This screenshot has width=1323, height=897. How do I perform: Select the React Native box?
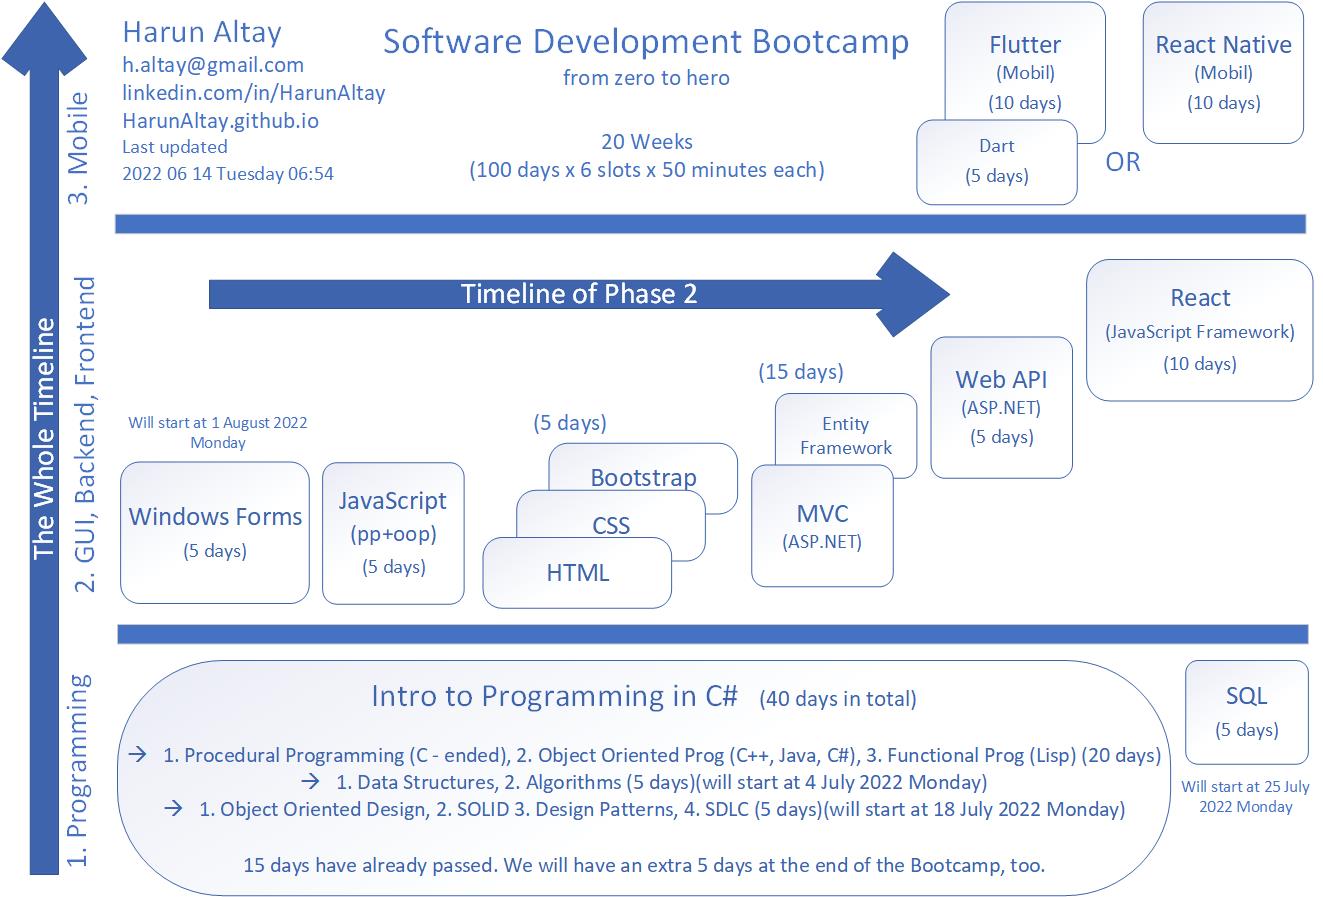1223,72
